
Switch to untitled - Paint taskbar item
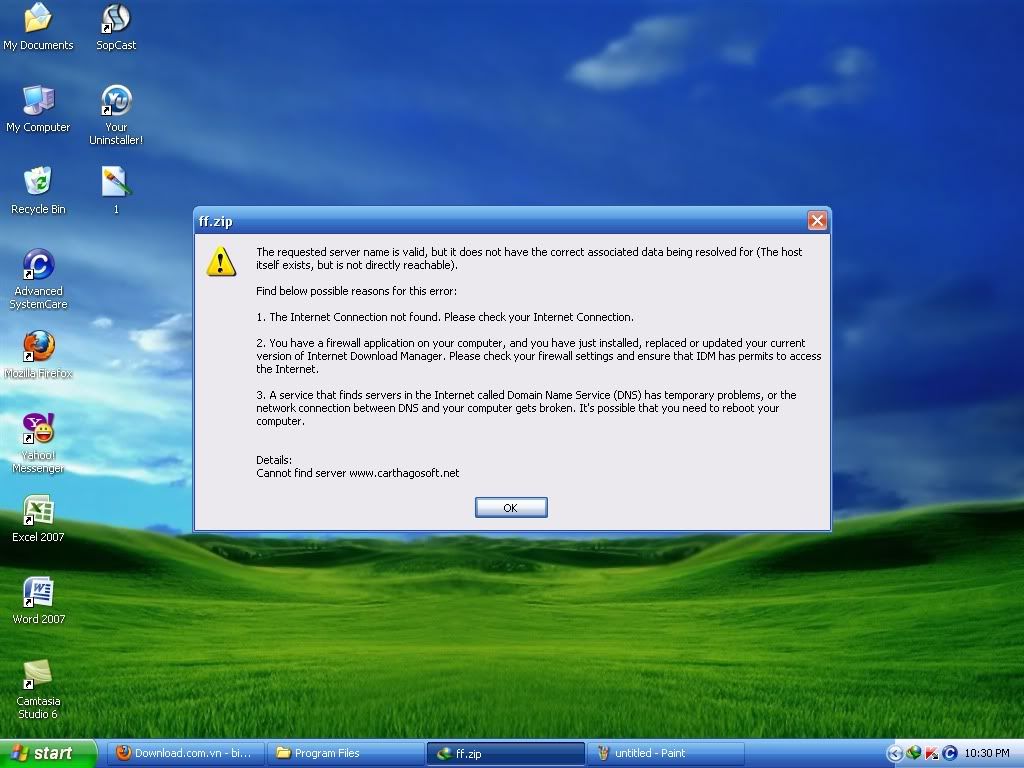click(x=665, y=753)
